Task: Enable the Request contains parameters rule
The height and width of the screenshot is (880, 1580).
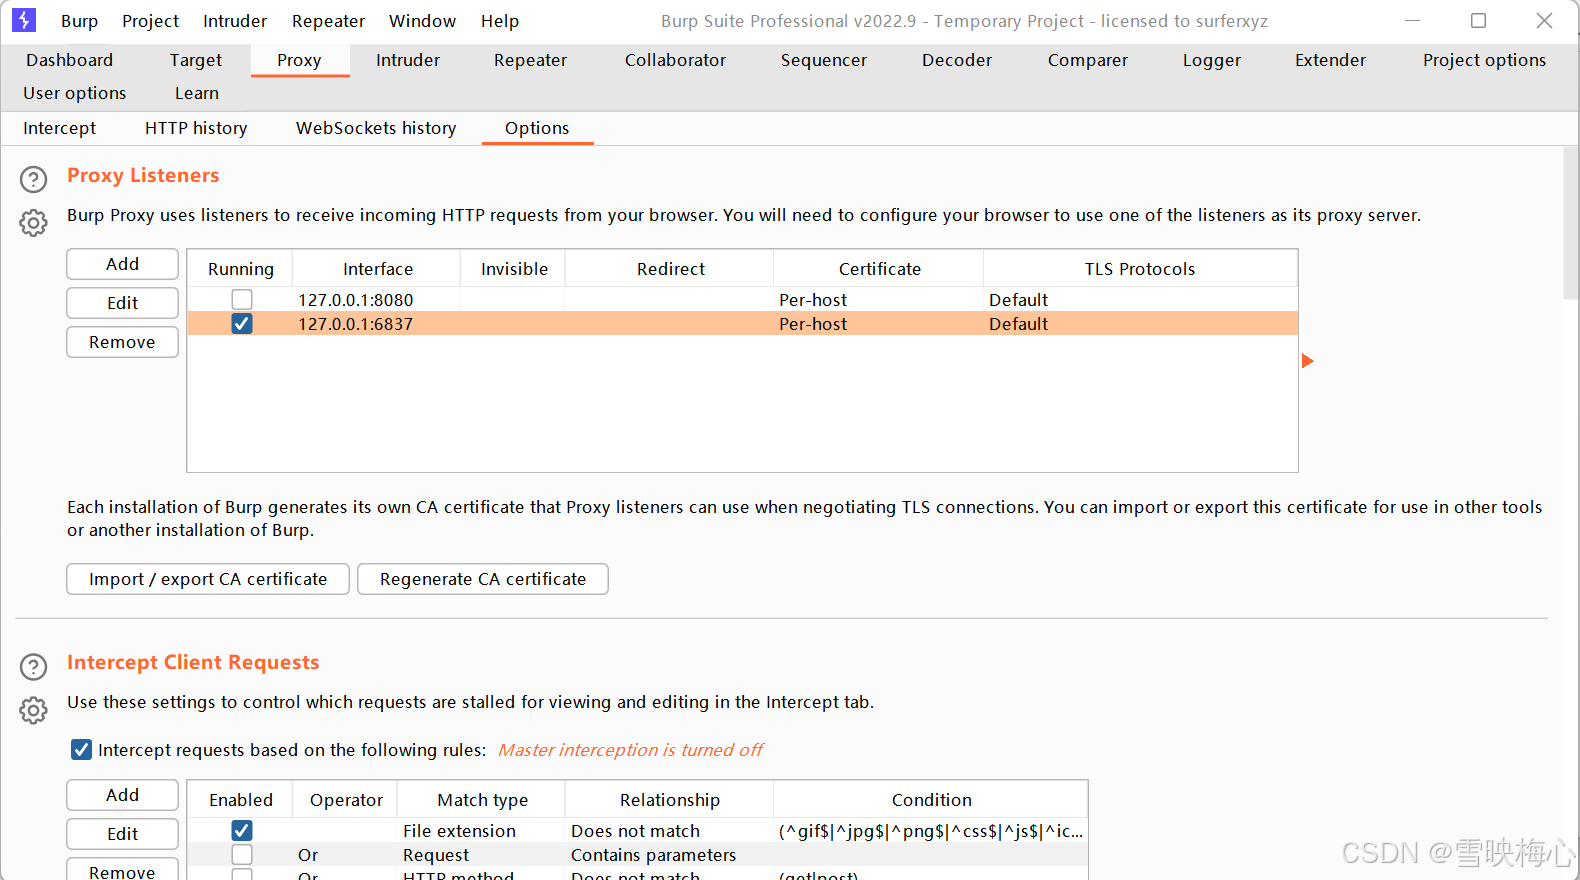Action: point(242,854)
